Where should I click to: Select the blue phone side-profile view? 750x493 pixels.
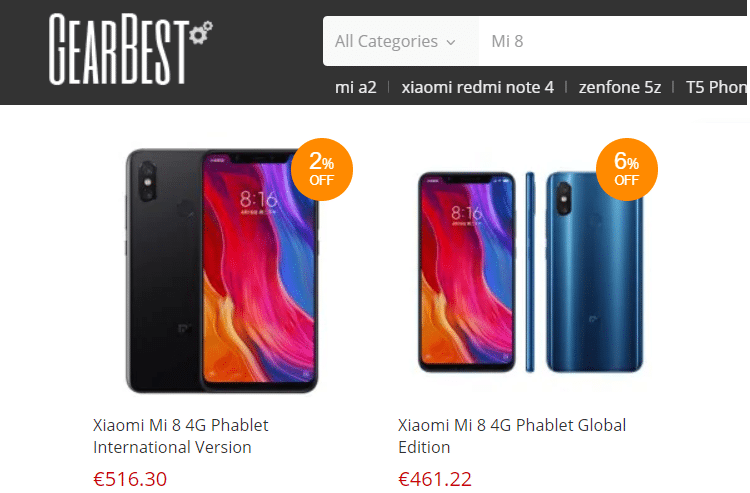click(x=529, y=272)
